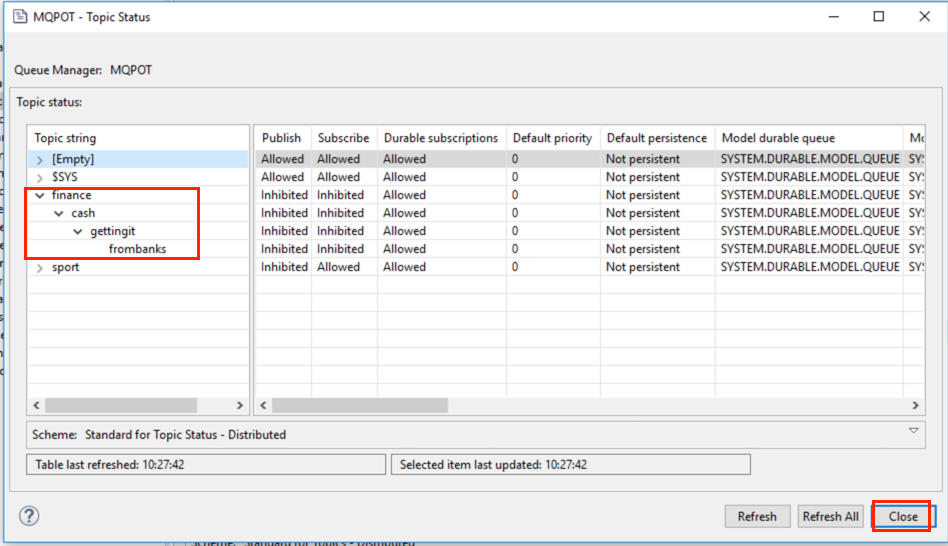The width and height of the screenshot is (948, 546).
Task: Click tree pane scrollbar right arrow
Action: (240, 405)
